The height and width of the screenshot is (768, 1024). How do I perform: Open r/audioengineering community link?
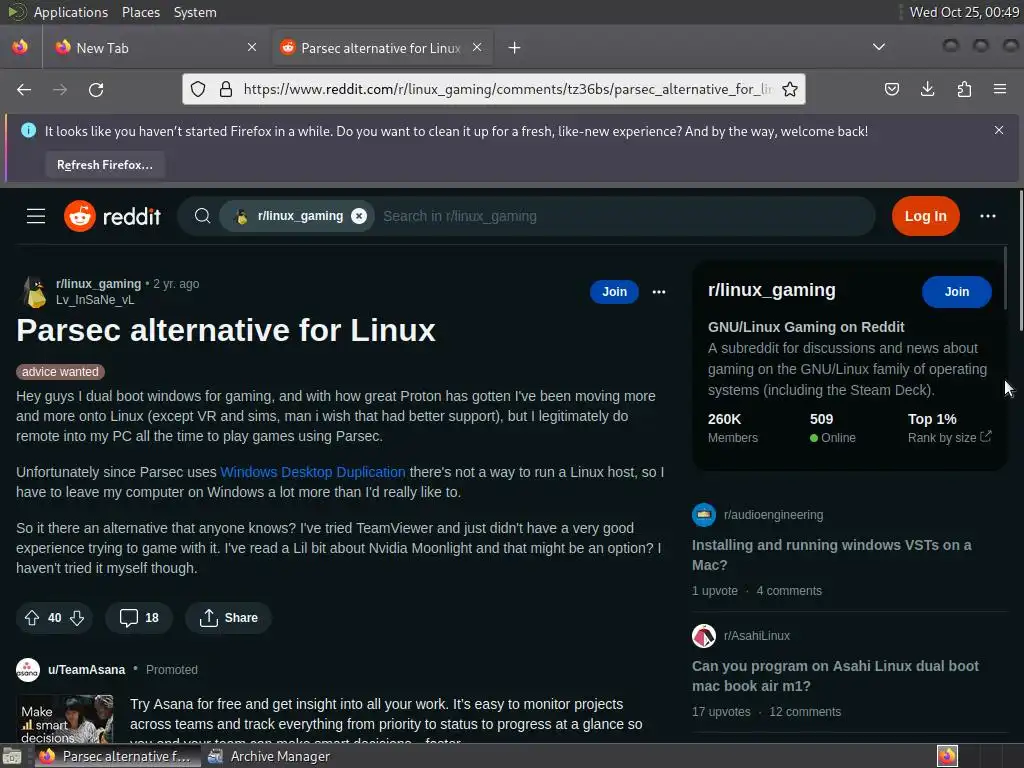click(773, 515)
